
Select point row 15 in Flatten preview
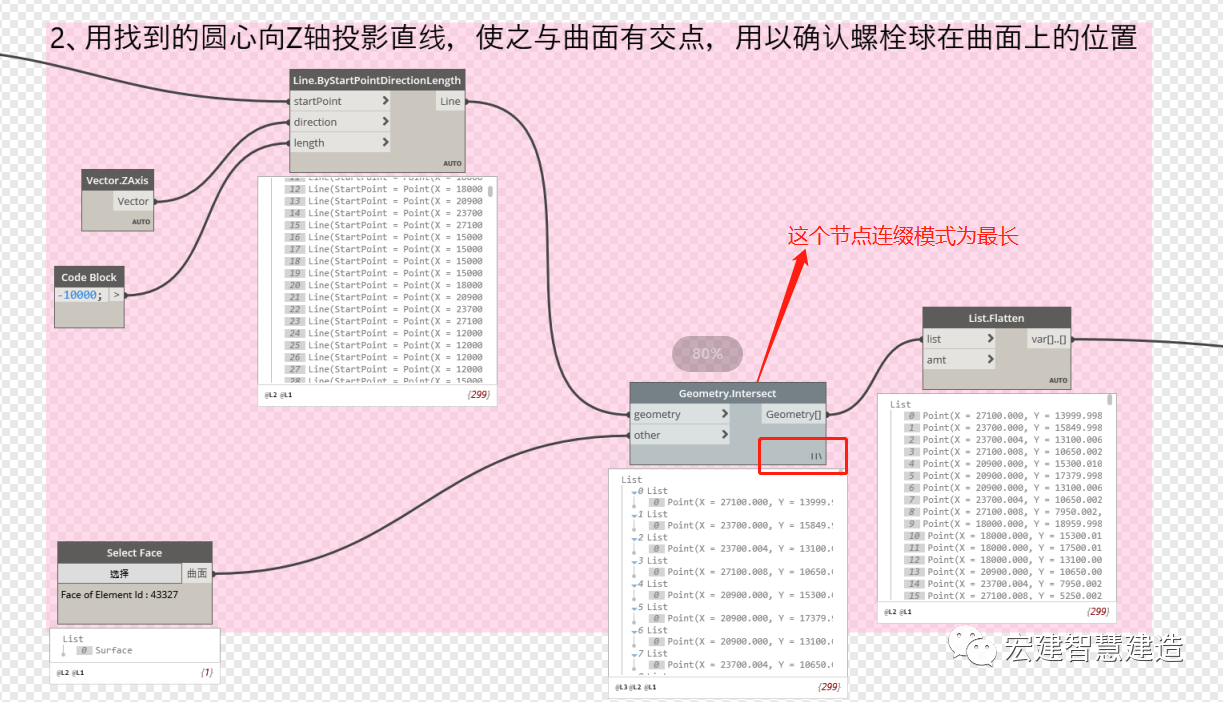1003,595
